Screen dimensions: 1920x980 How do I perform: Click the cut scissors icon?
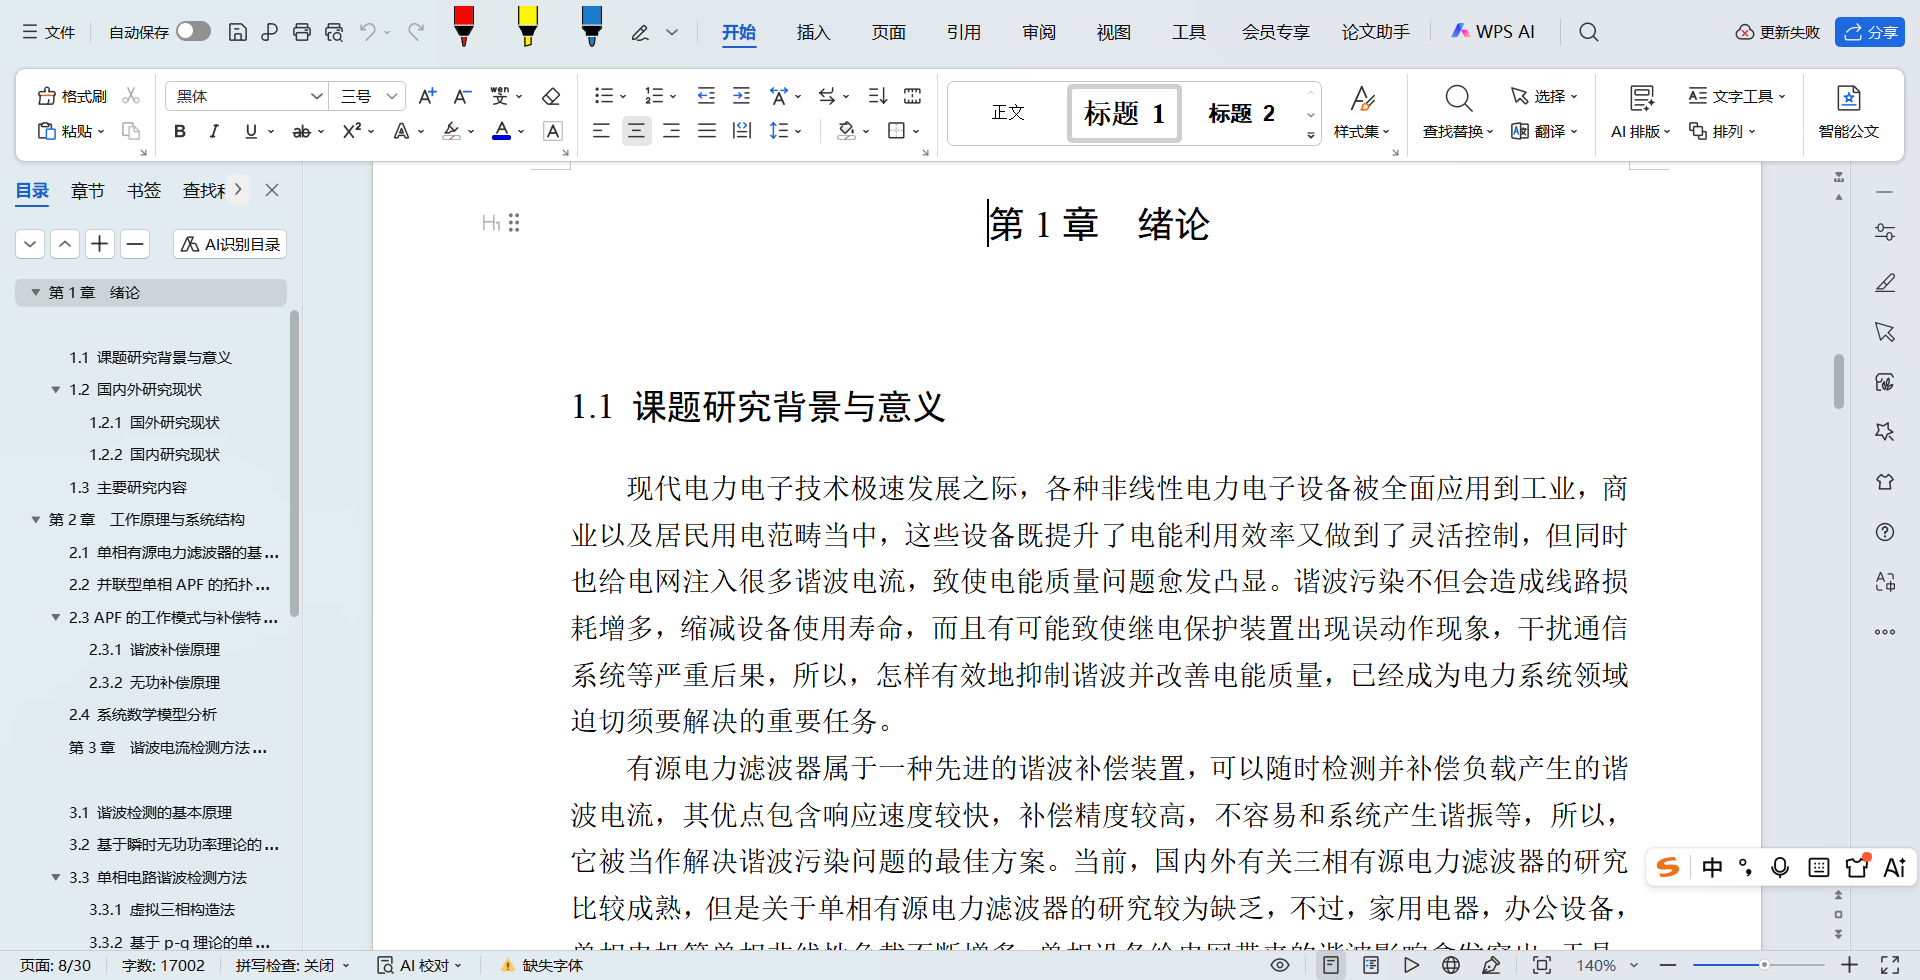(x=131, y=96)
